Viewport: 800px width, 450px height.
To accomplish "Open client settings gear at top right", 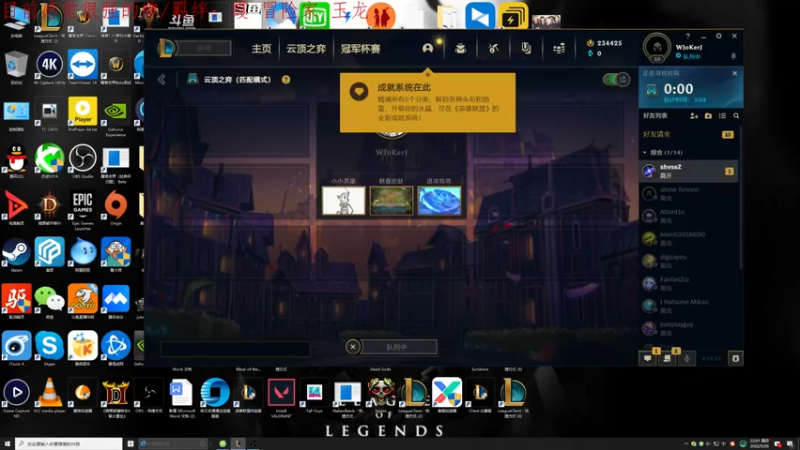I will click(x=718, y=36).
